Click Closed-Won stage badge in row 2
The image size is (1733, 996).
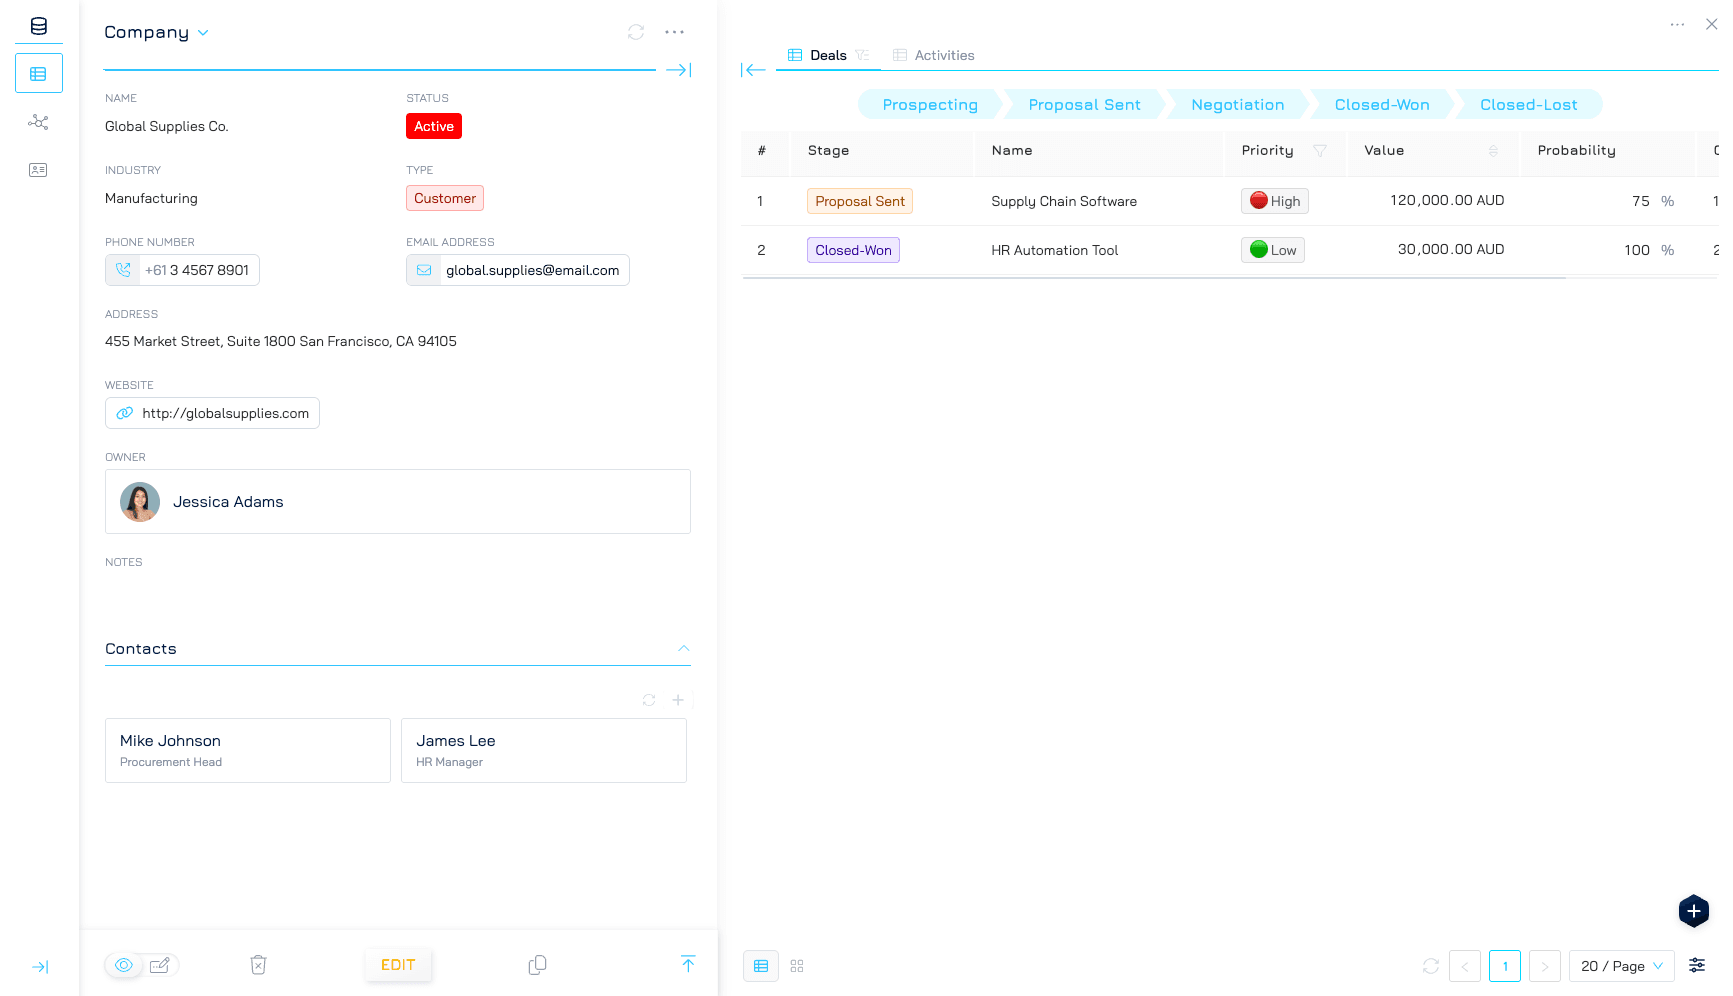pyautogui.click(x=853, y=250)
